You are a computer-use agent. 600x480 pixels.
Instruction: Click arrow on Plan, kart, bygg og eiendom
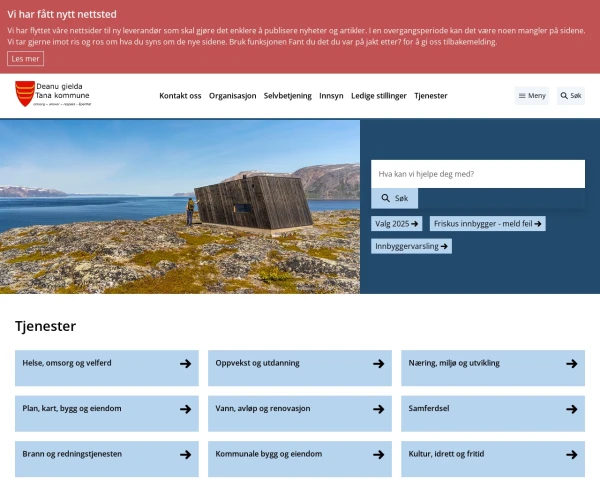coord(185,409)
